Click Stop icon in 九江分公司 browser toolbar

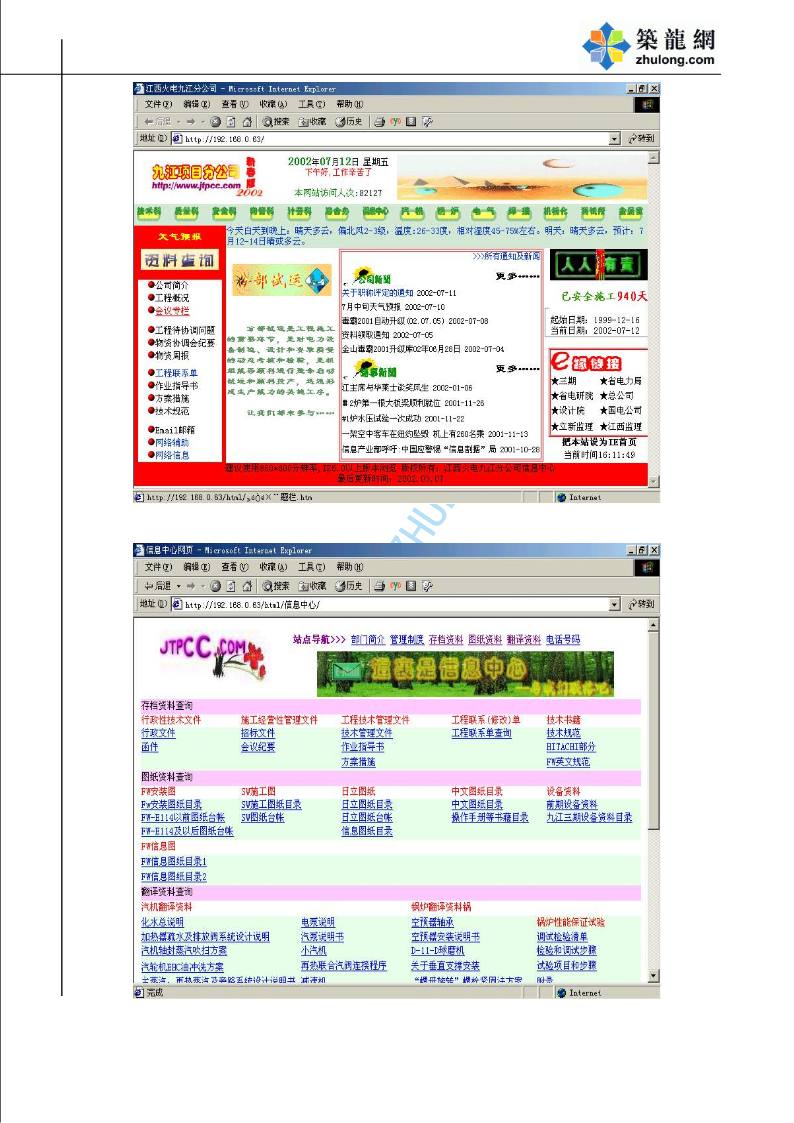pyautogui.click(x=216, y=122)
